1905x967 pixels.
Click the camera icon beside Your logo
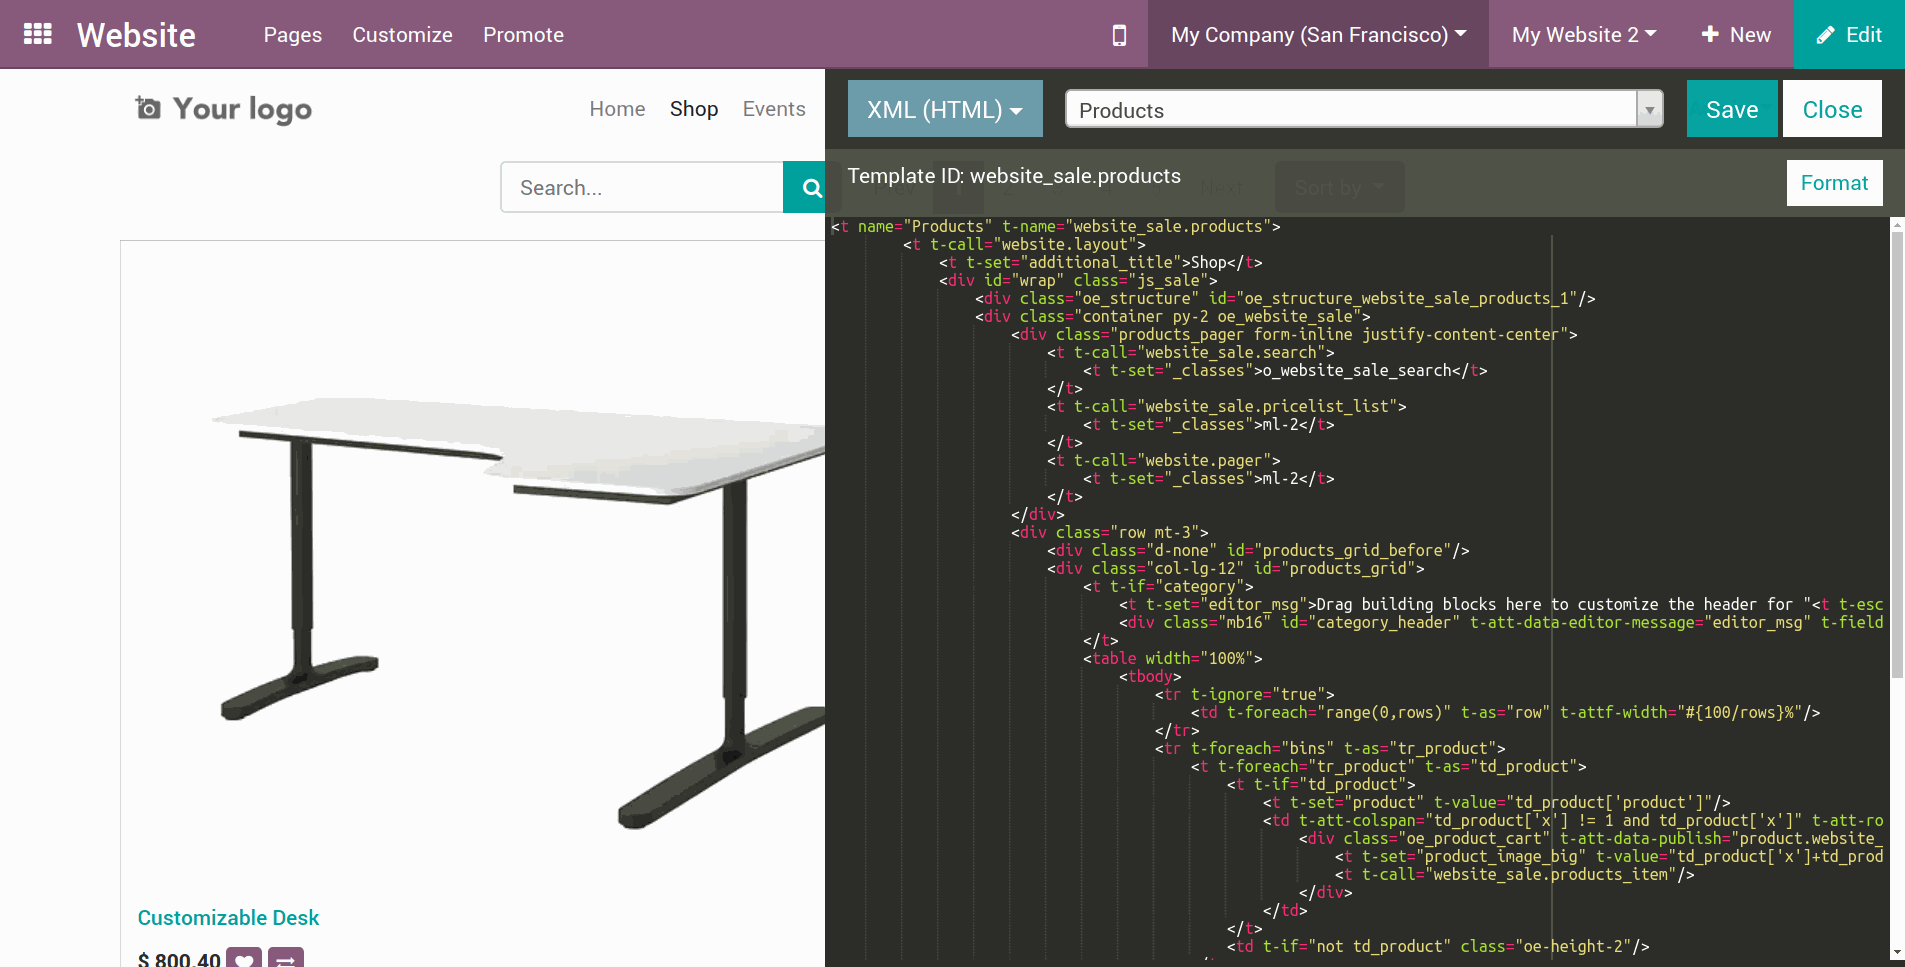tap(148, 108)
